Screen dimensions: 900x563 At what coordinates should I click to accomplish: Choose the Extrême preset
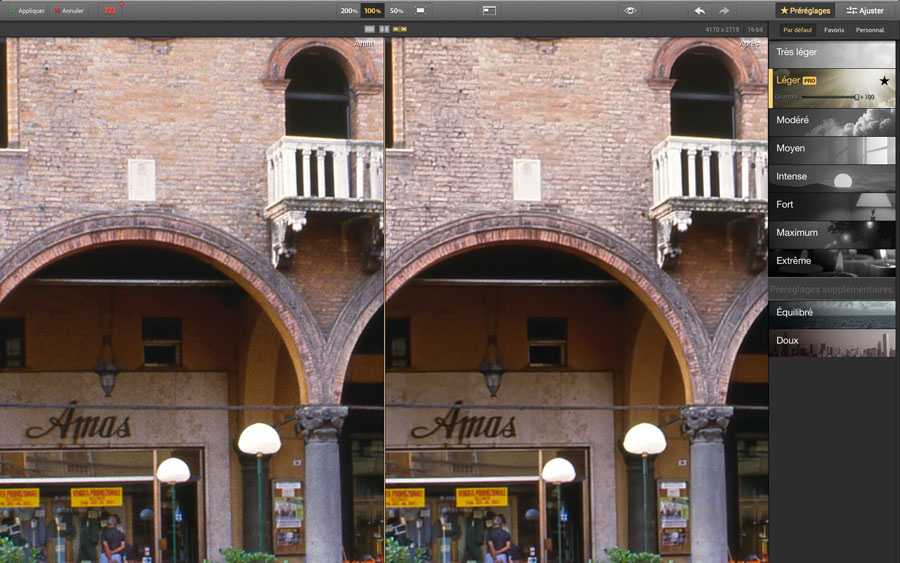click(x=832, y=263)
